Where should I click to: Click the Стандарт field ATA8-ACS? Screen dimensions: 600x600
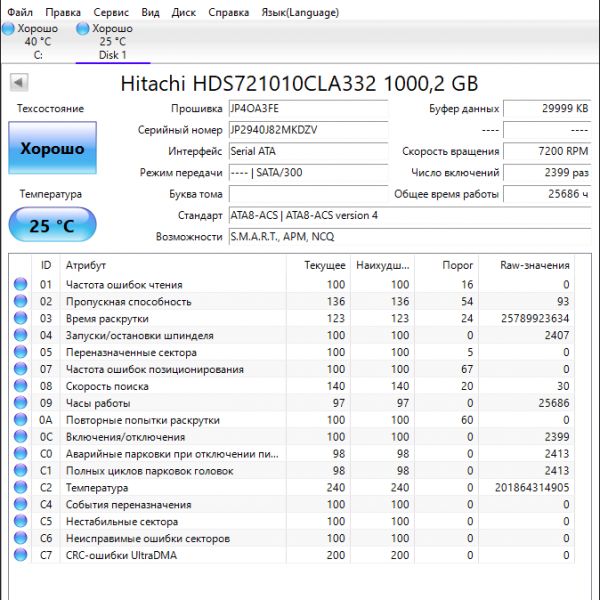coord(410,215)
